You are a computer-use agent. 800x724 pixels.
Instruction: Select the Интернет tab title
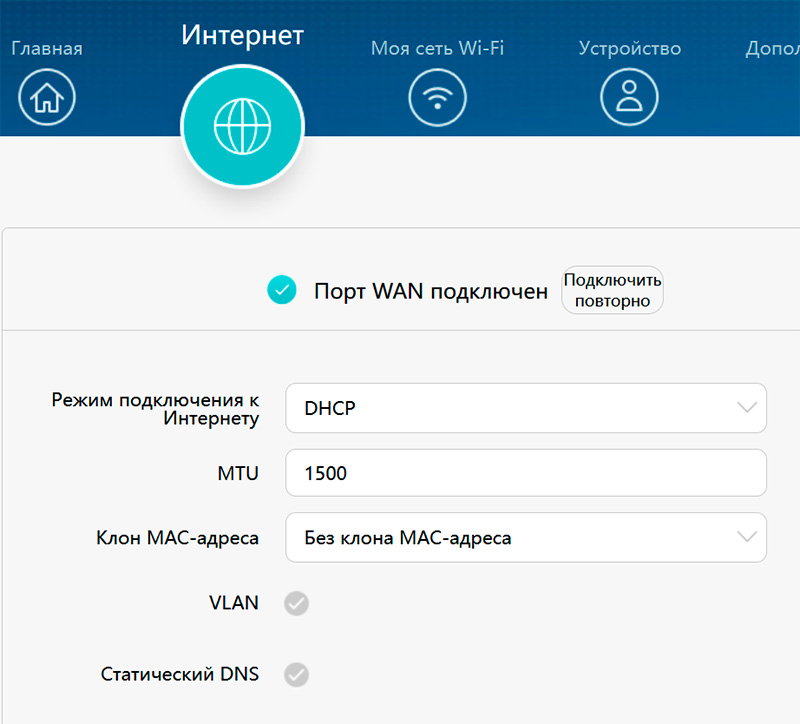click(242, 36)
